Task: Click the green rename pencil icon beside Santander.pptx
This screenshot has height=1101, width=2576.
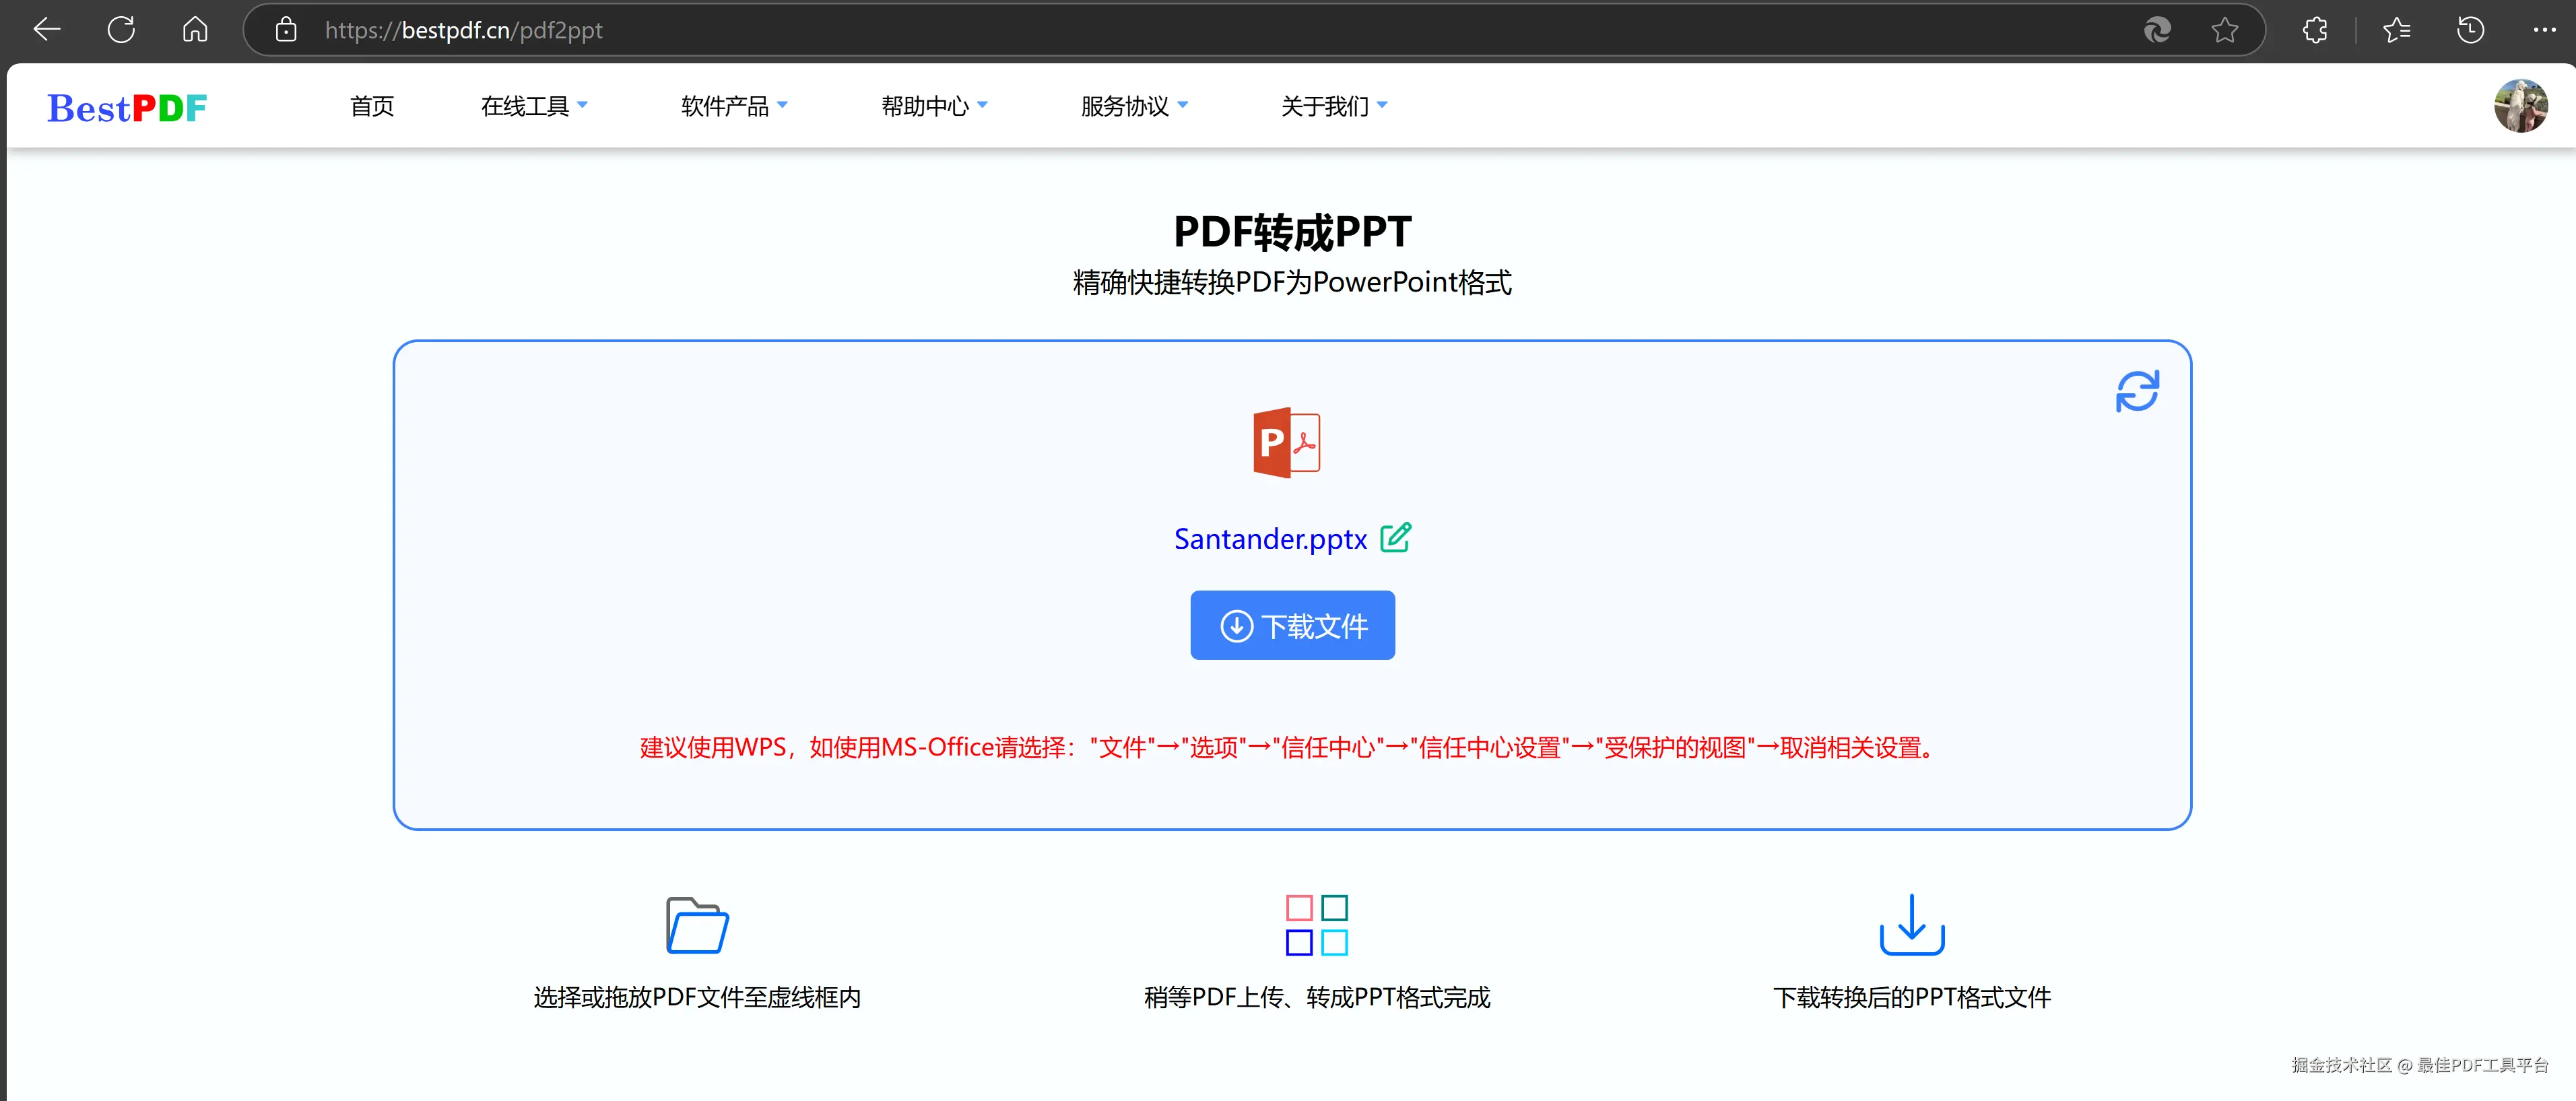Action: tap(1396, 538)
